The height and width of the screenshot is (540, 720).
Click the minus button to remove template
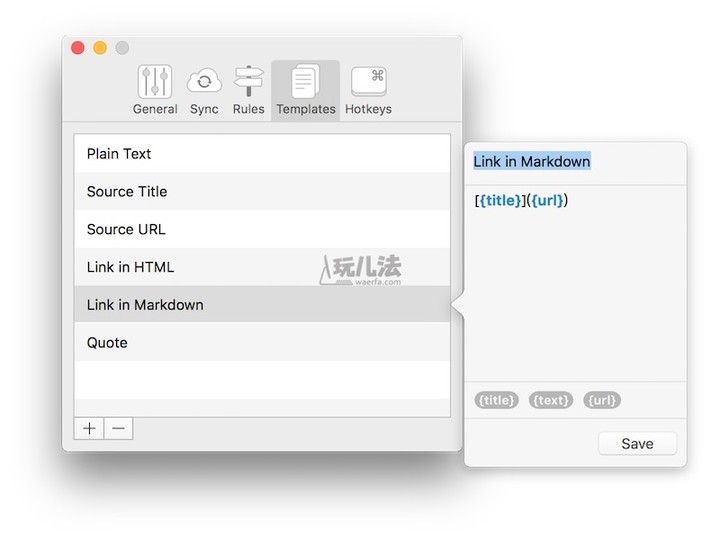[118, 428]
